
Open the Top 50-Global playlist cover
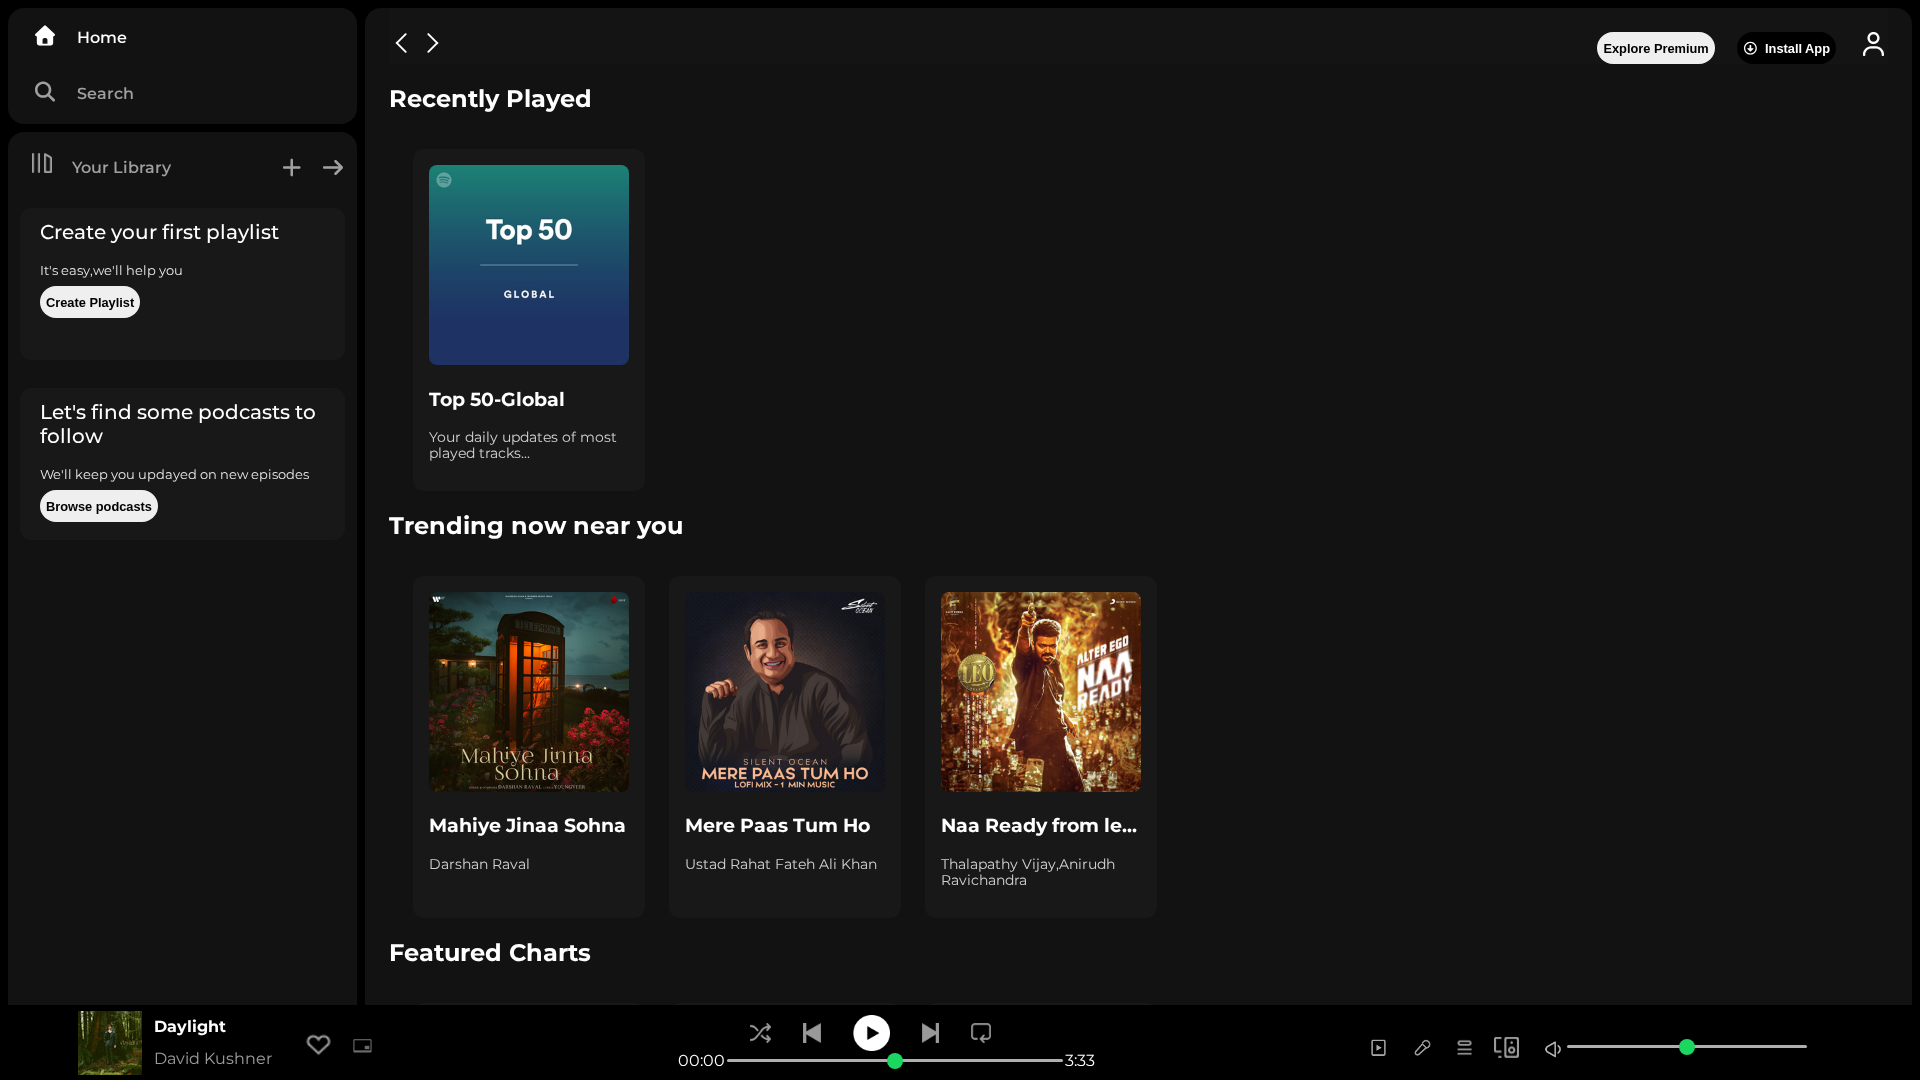coord(529,265)
